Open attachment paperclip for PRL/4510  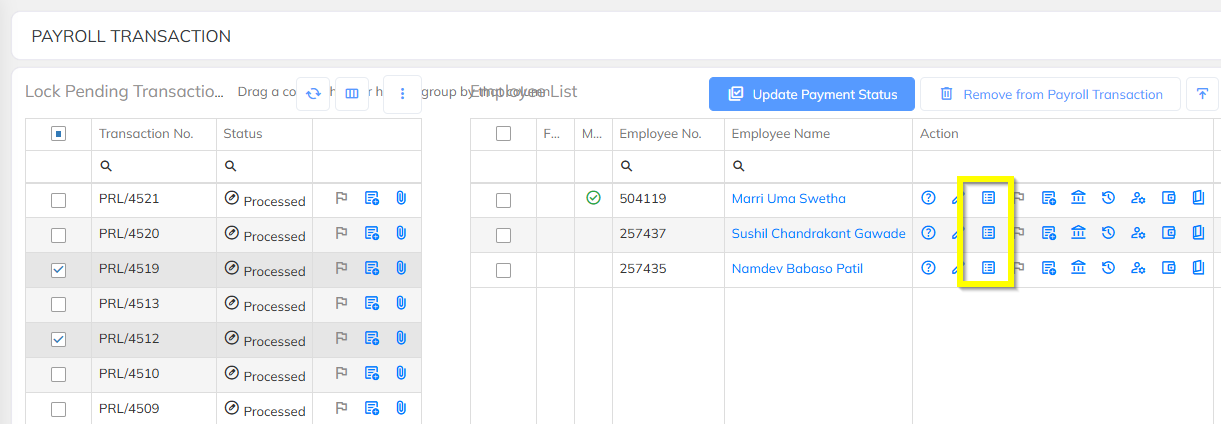(401, 373)
